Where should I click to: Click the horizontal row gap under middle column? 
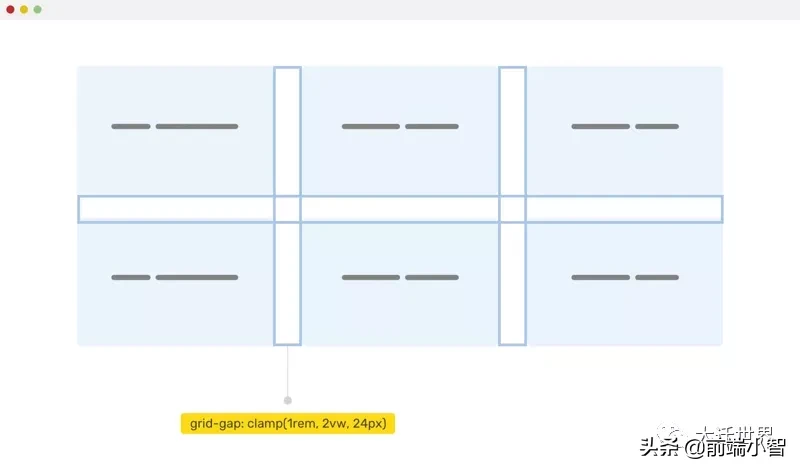click(x=400, y=209)
